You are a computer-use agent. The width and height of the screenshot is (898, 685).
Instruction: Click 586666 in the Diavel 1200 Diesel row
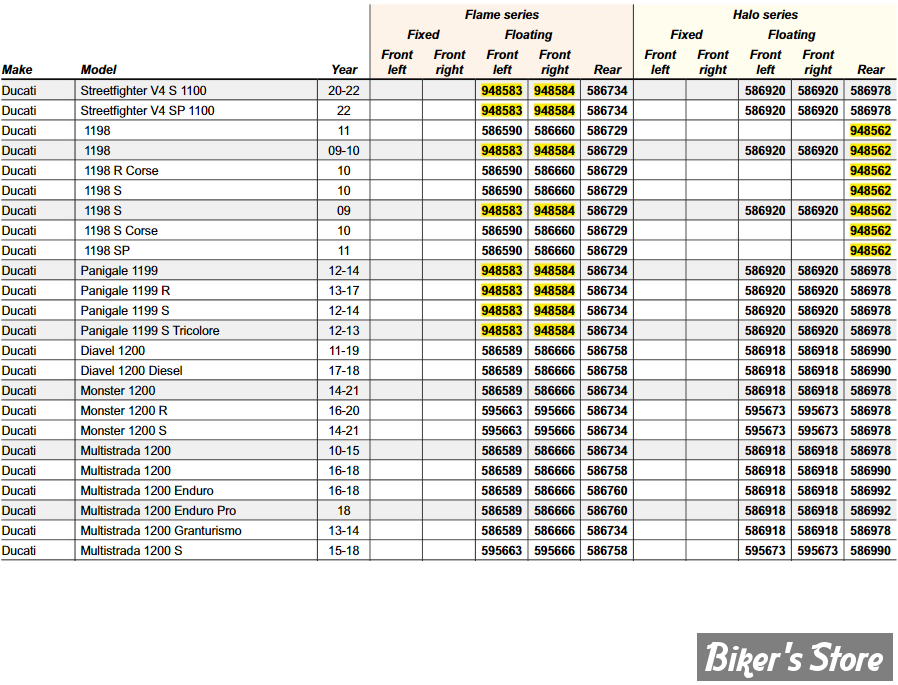[x=554, y=371]
